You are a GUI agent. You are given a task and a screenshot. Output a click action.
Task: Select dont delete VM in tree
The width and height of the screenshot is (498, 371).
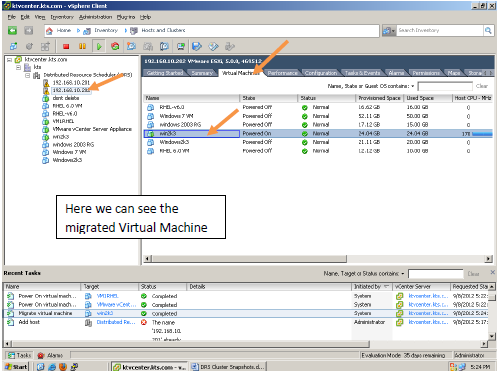point(66,98)
